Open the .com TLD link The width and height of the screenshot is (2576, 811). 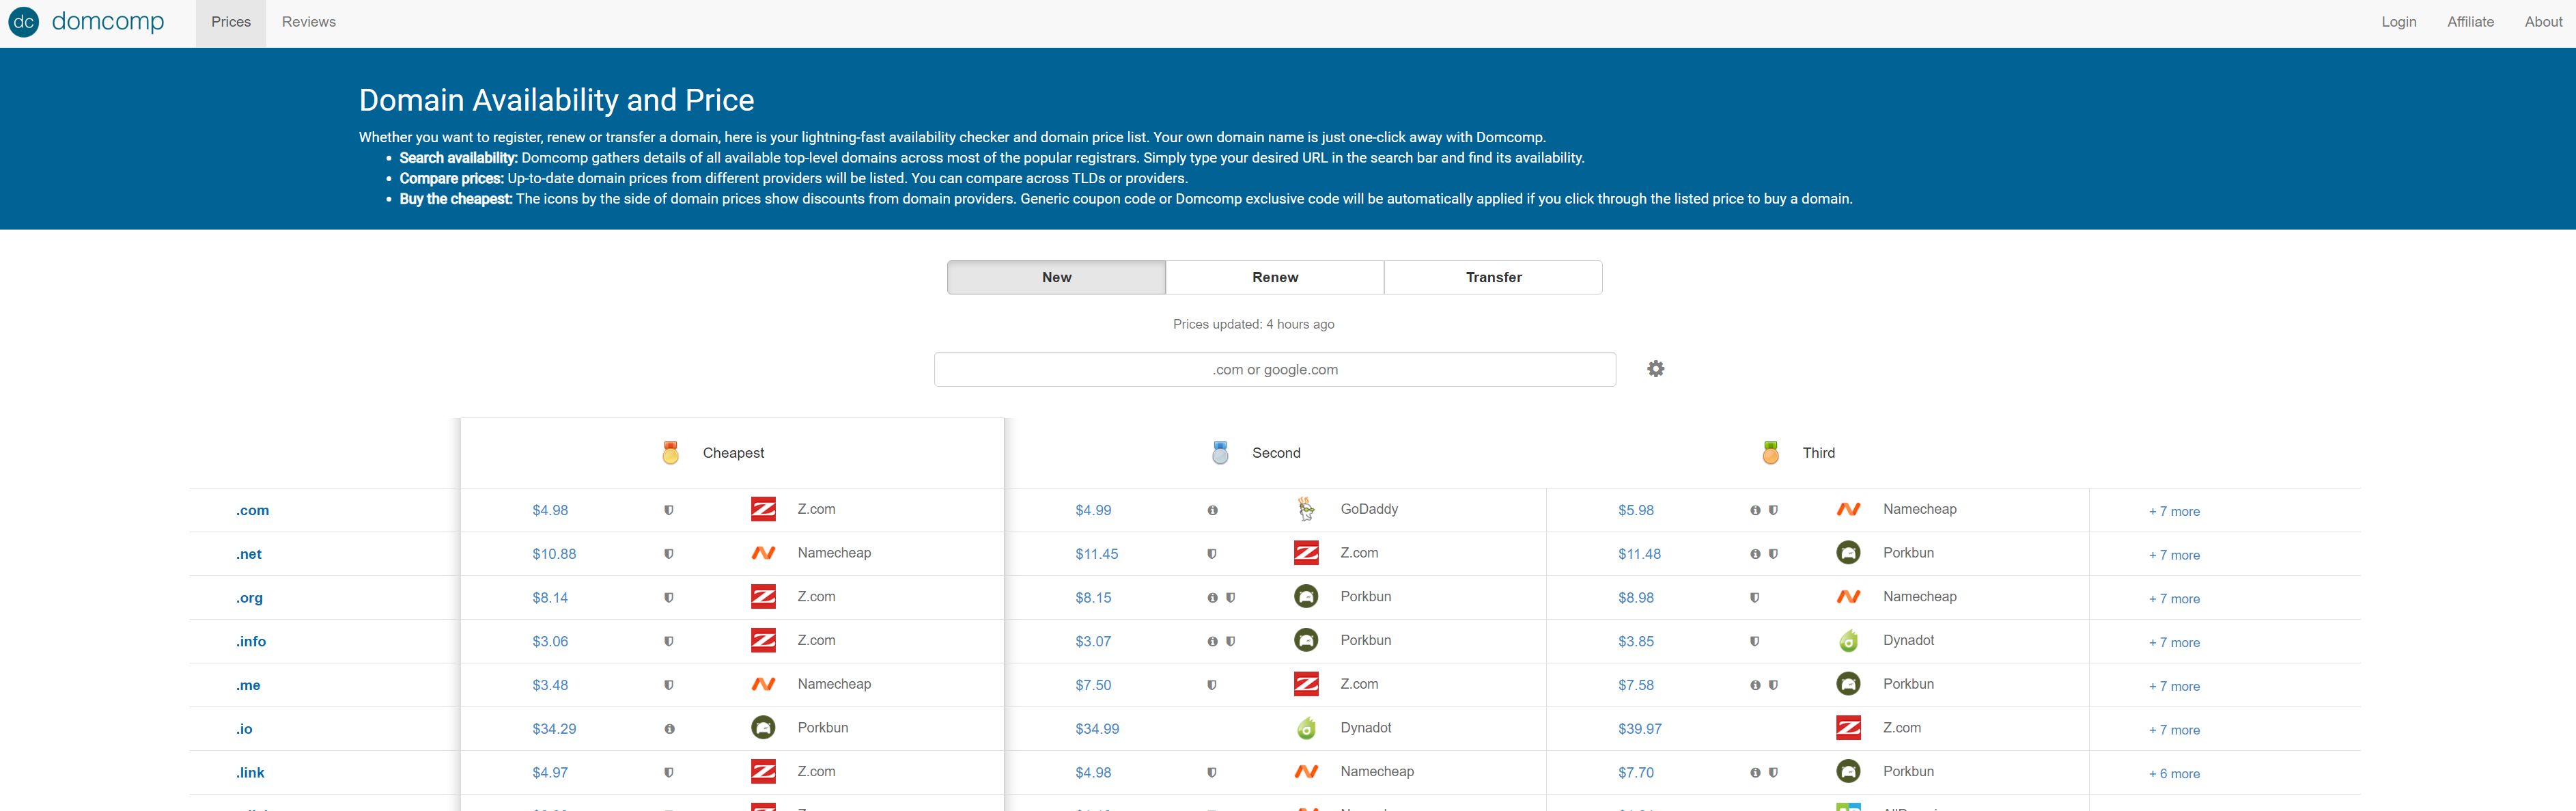tap(252, 511)
